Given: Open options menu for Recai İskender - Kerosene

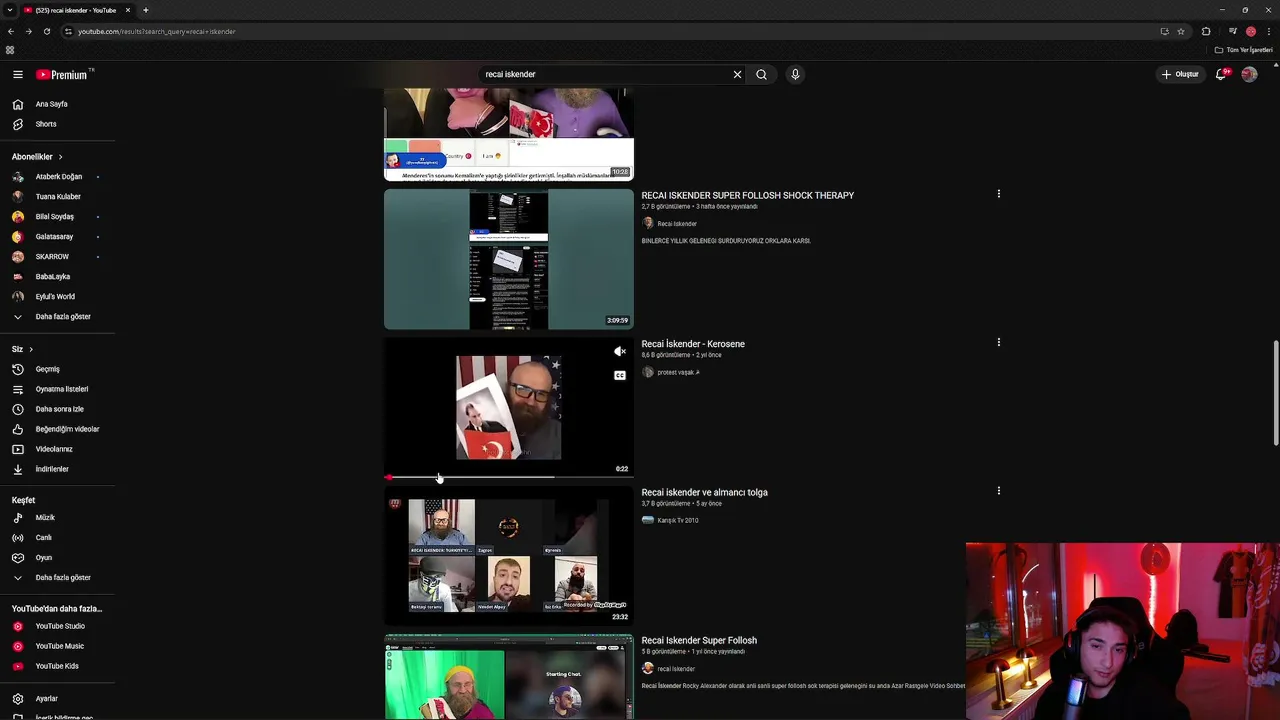Looking at the screenshot, I should 998,342.
